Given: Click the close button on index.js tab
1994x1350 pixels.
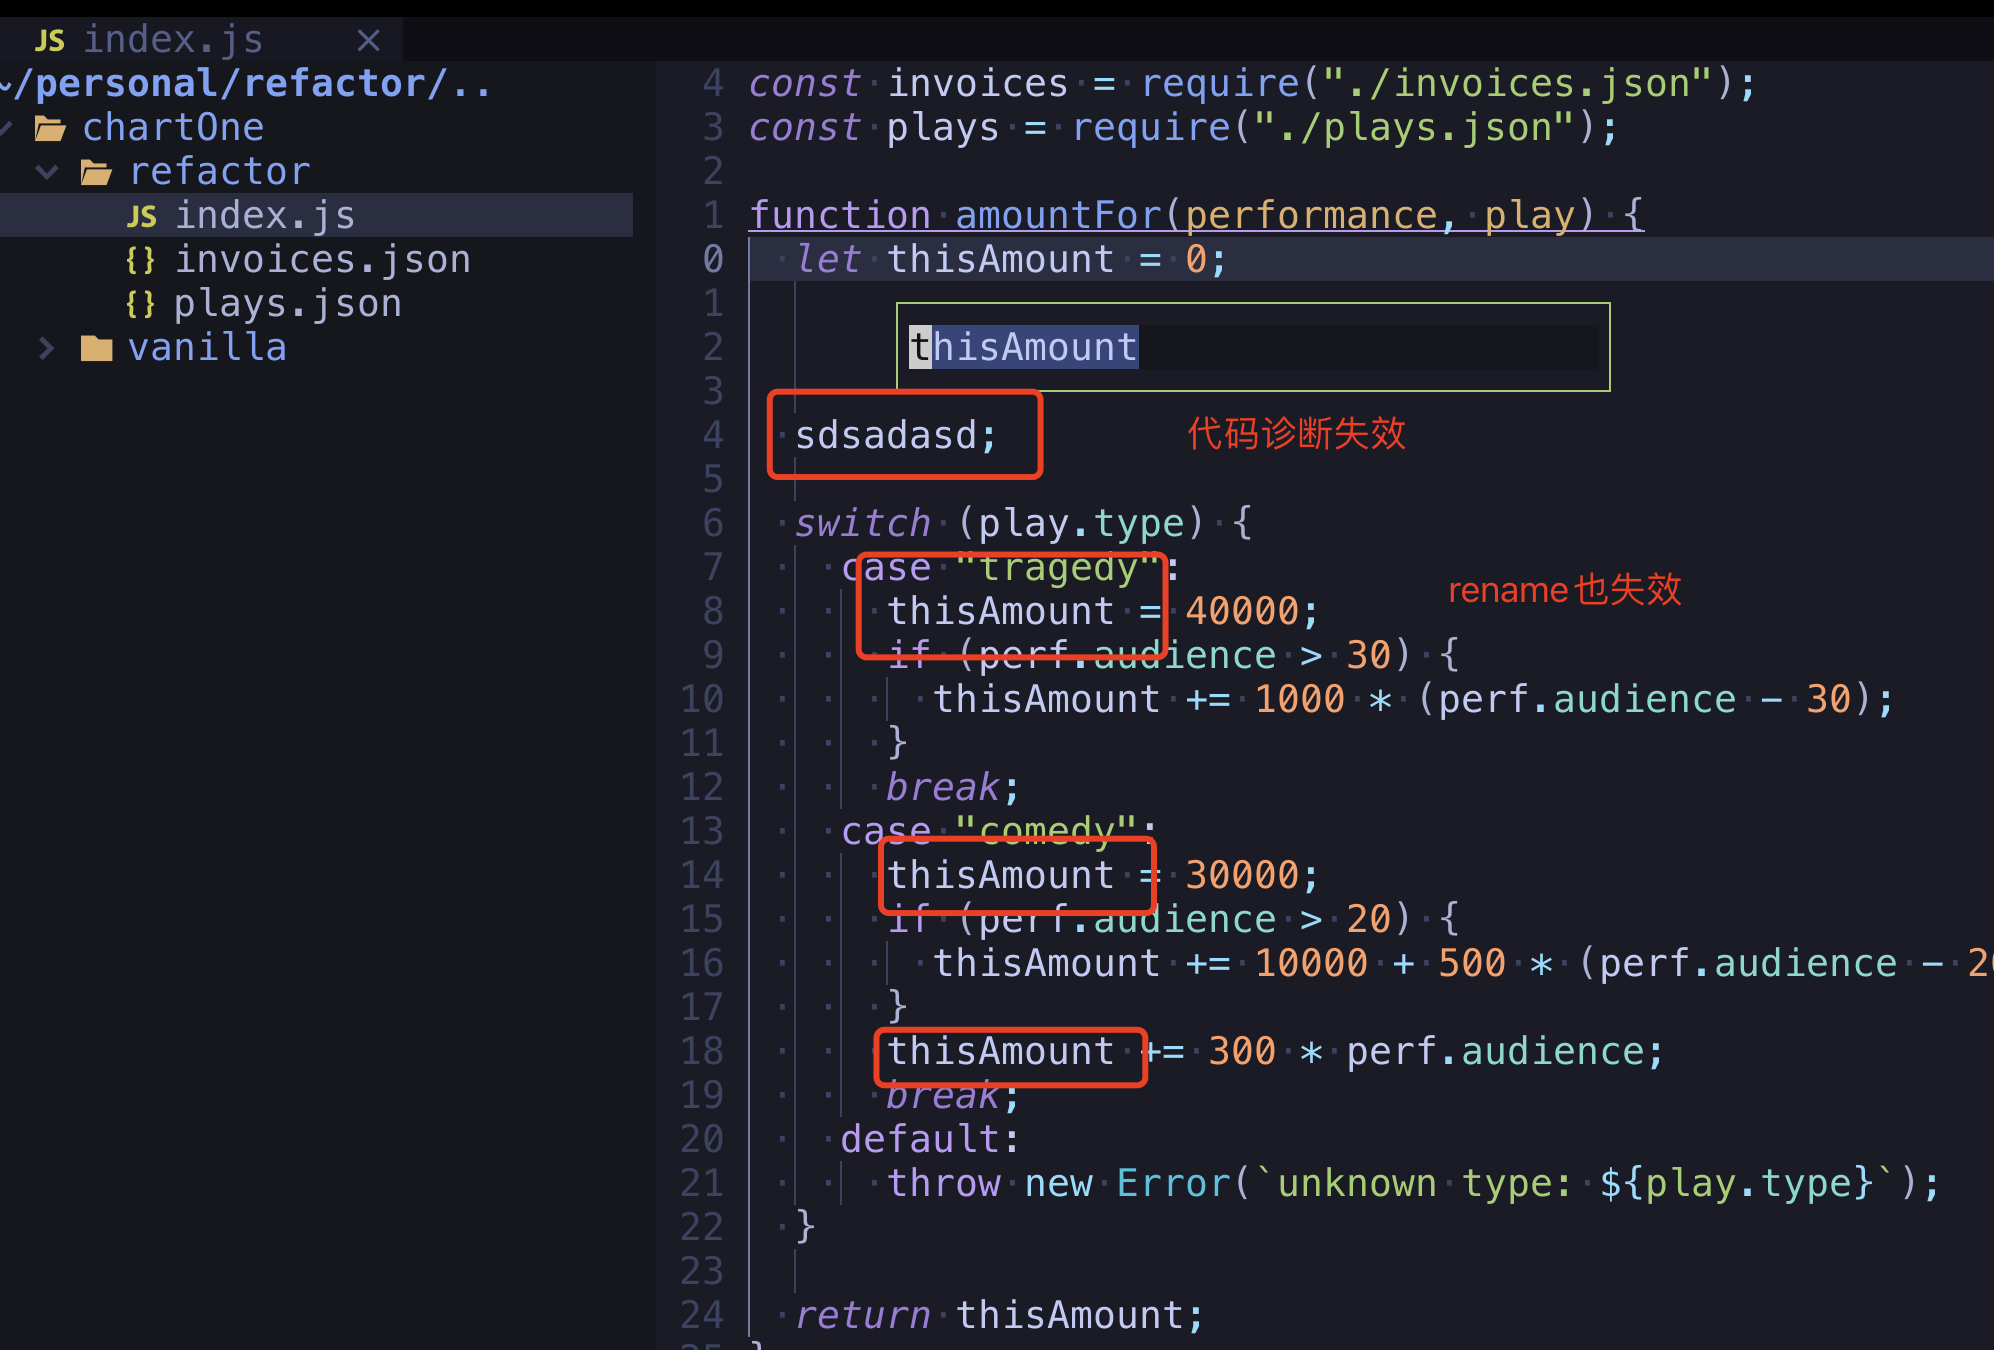Looking at the screenshot, I should [368, 40].
